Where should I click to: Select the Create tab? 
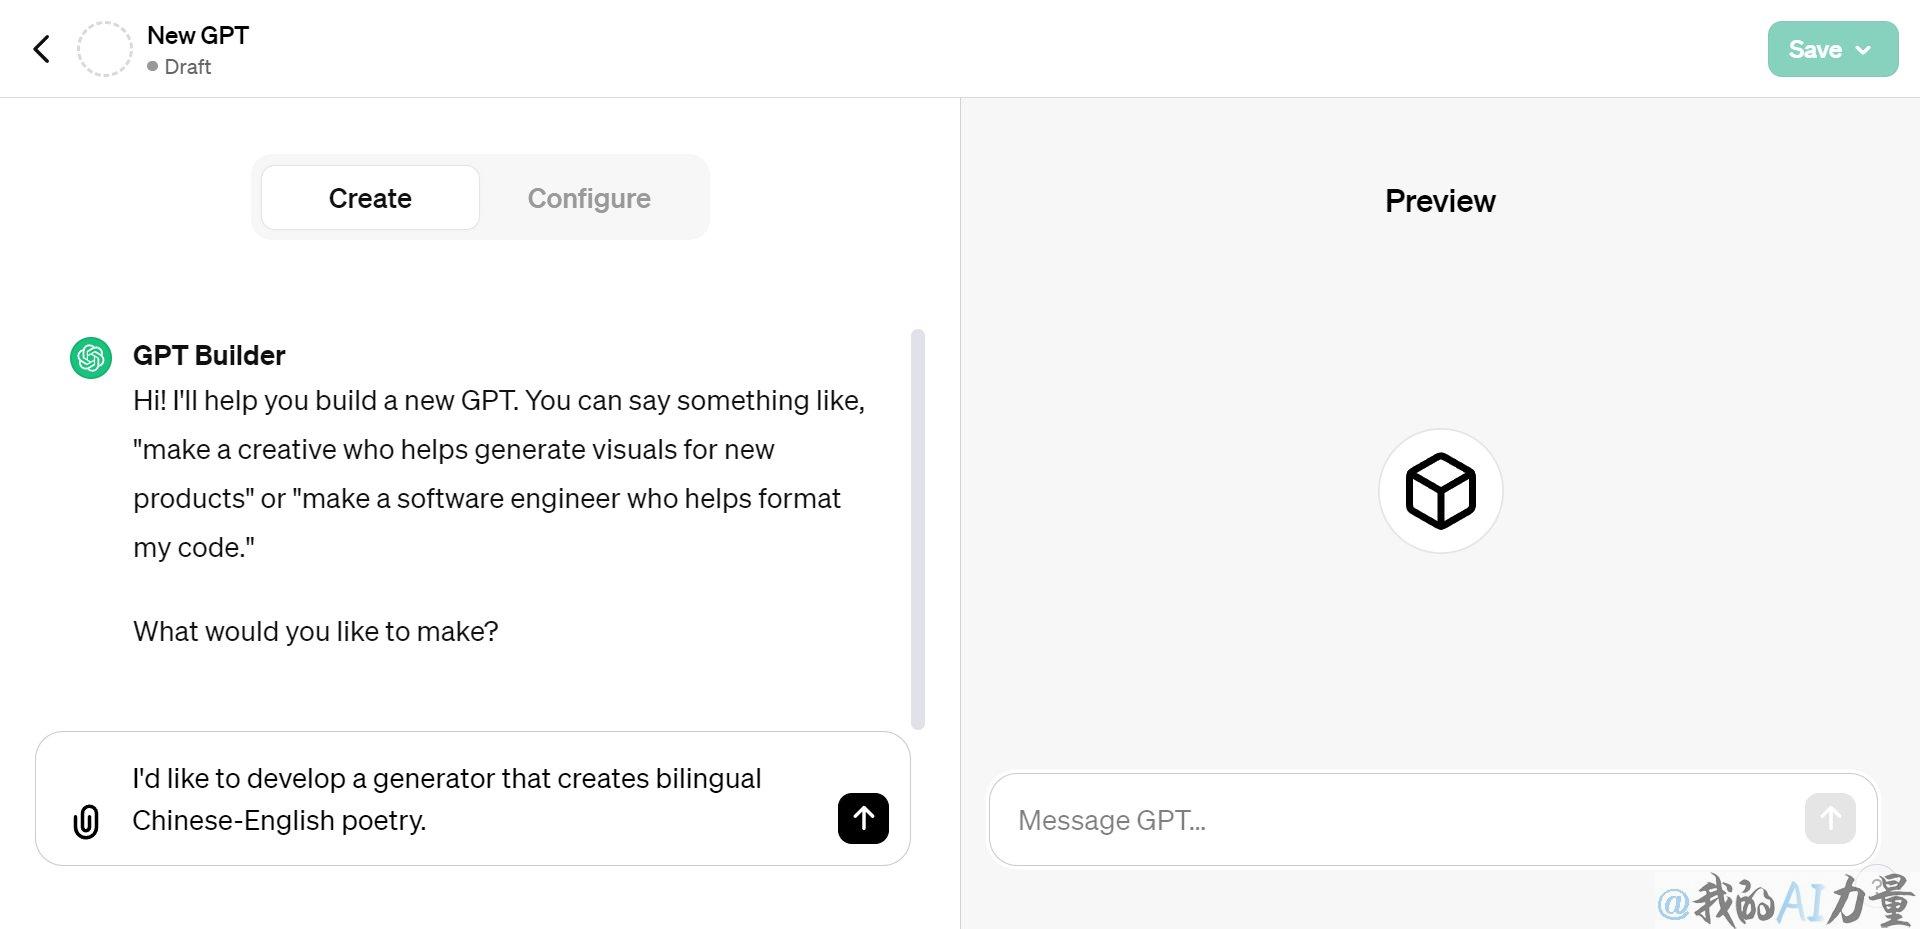point(370,198)
